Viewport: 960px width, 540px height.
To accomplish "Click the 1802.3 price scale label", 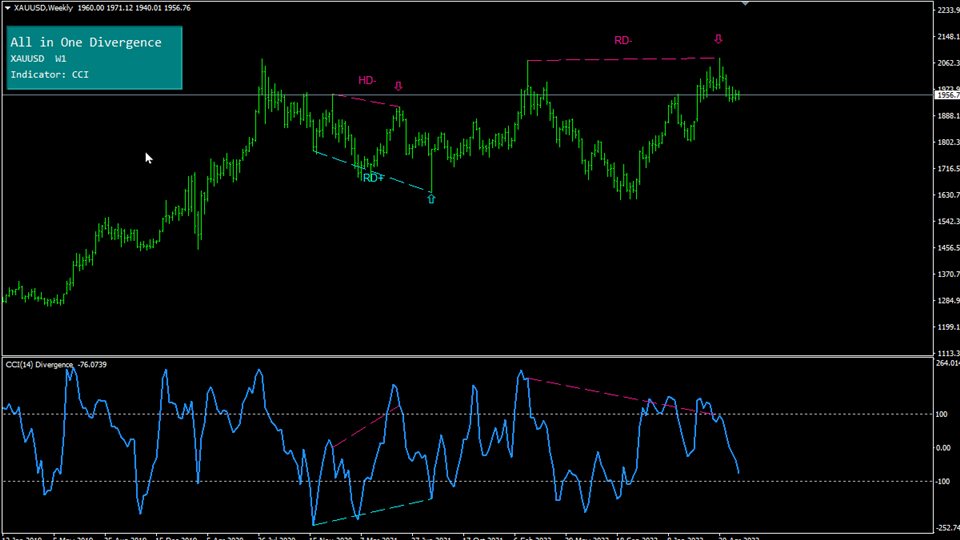I will tap(948, 142).
